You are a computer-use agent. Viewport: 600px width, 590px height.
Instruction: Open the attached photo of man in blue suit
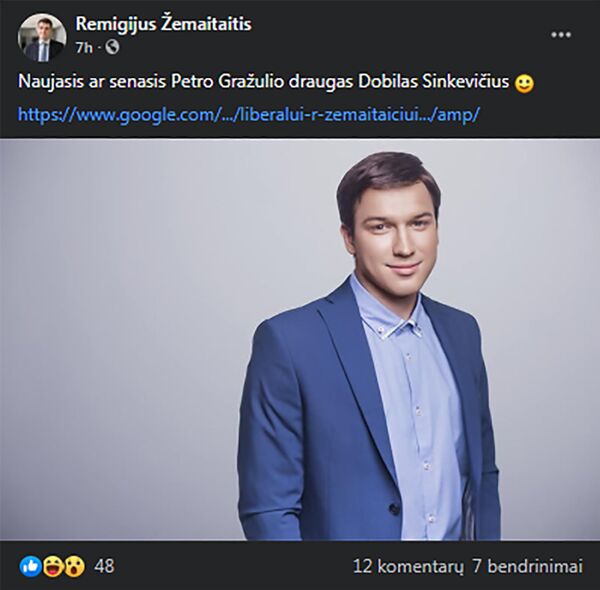click(300, 340)
